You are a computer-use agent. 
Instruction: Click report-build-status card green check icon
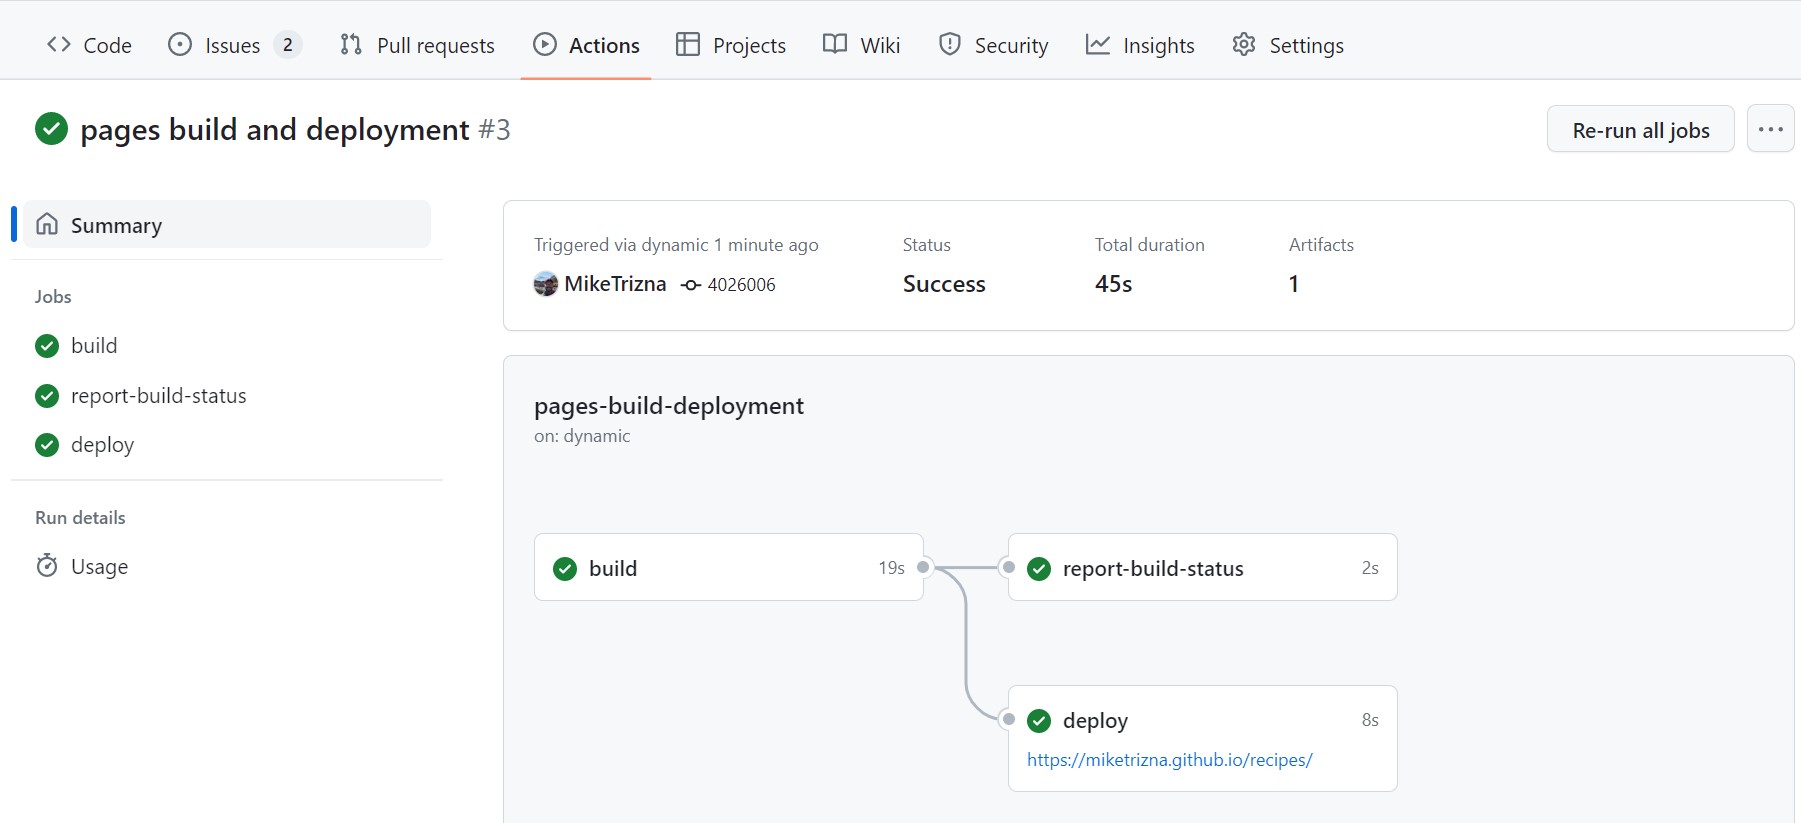[1039, 569]
